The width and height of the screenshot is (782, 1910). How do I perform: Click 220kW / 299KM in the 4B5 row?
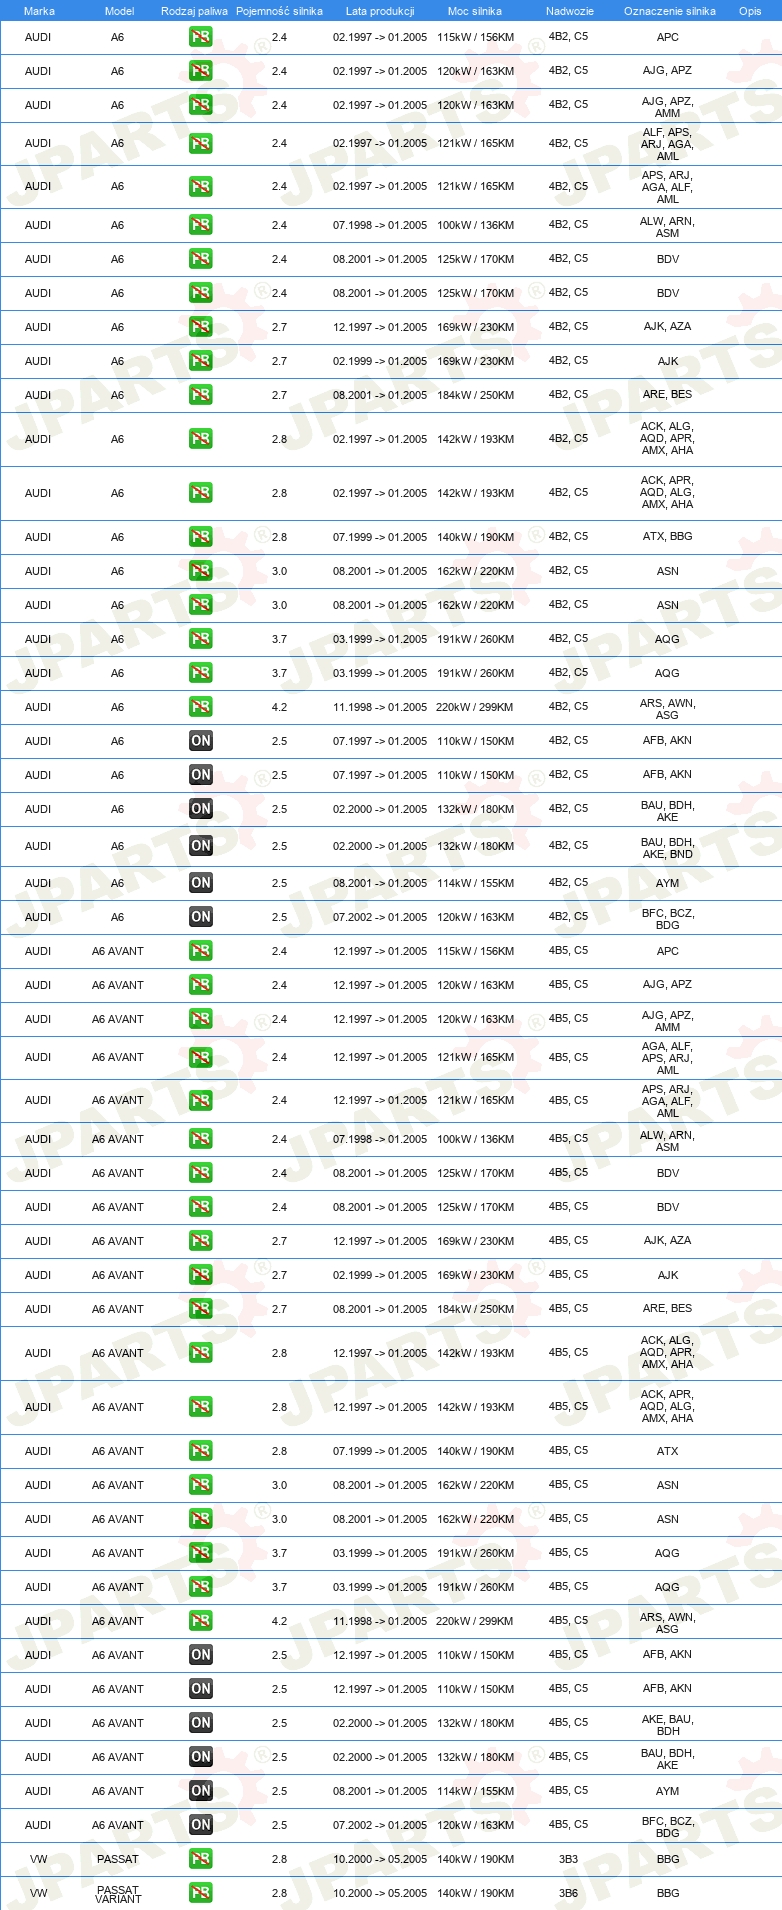coord(475,1621)
